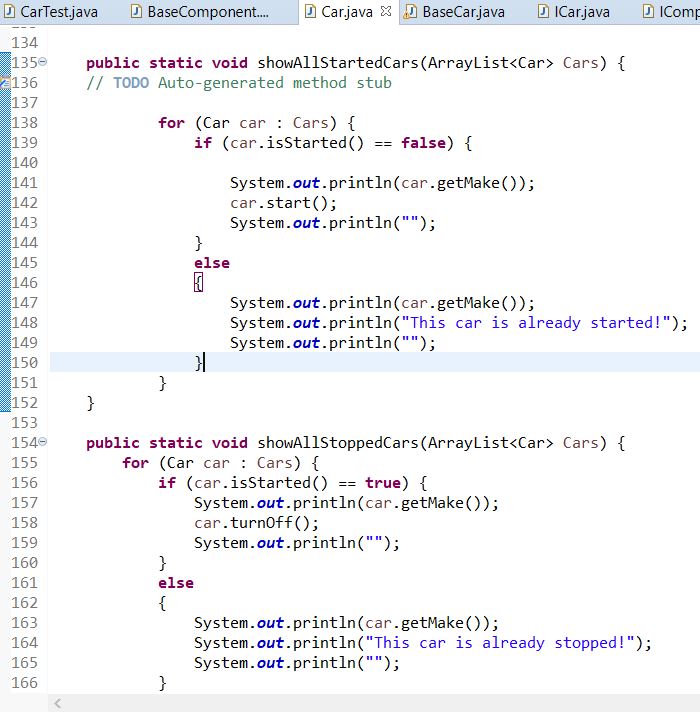
Task: Click the method name showAllStartedCars
Action: coord(338,63)
